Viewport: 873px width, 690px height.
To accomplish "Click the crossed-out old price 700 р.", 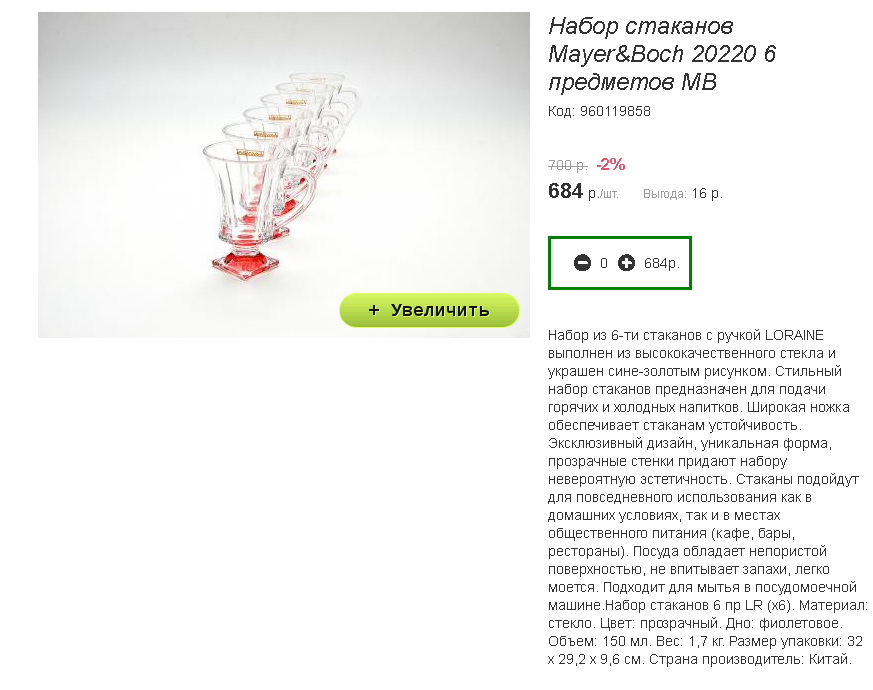I will click(567, 165).
